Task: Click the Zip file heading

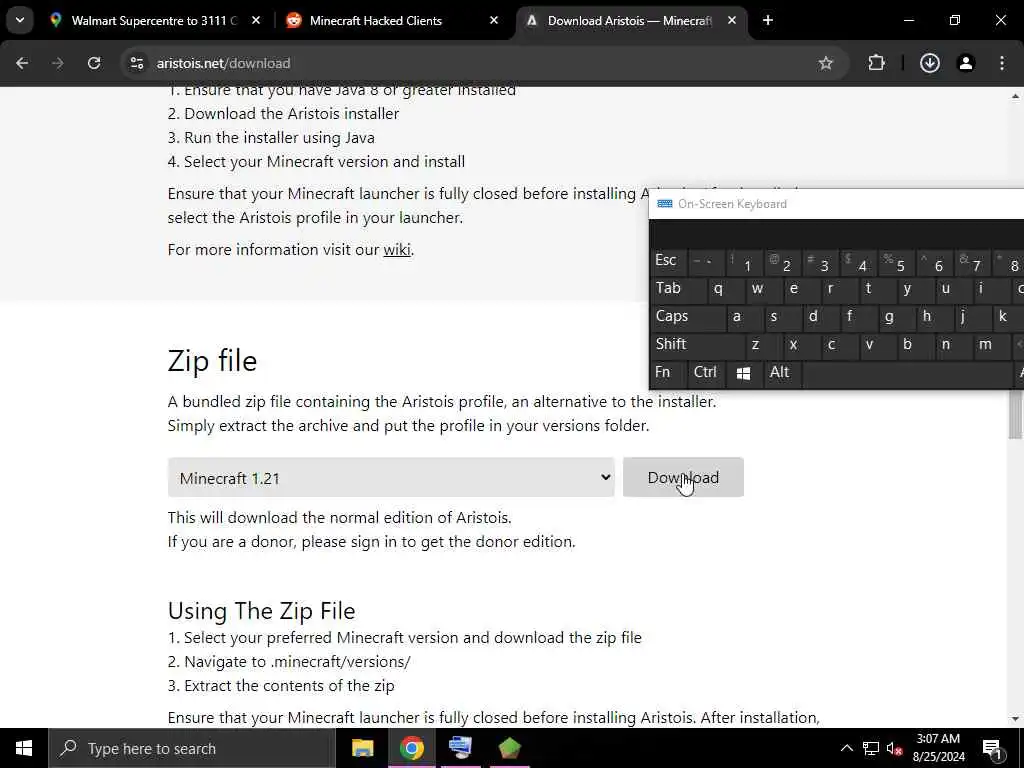Action: pos(212,361)
